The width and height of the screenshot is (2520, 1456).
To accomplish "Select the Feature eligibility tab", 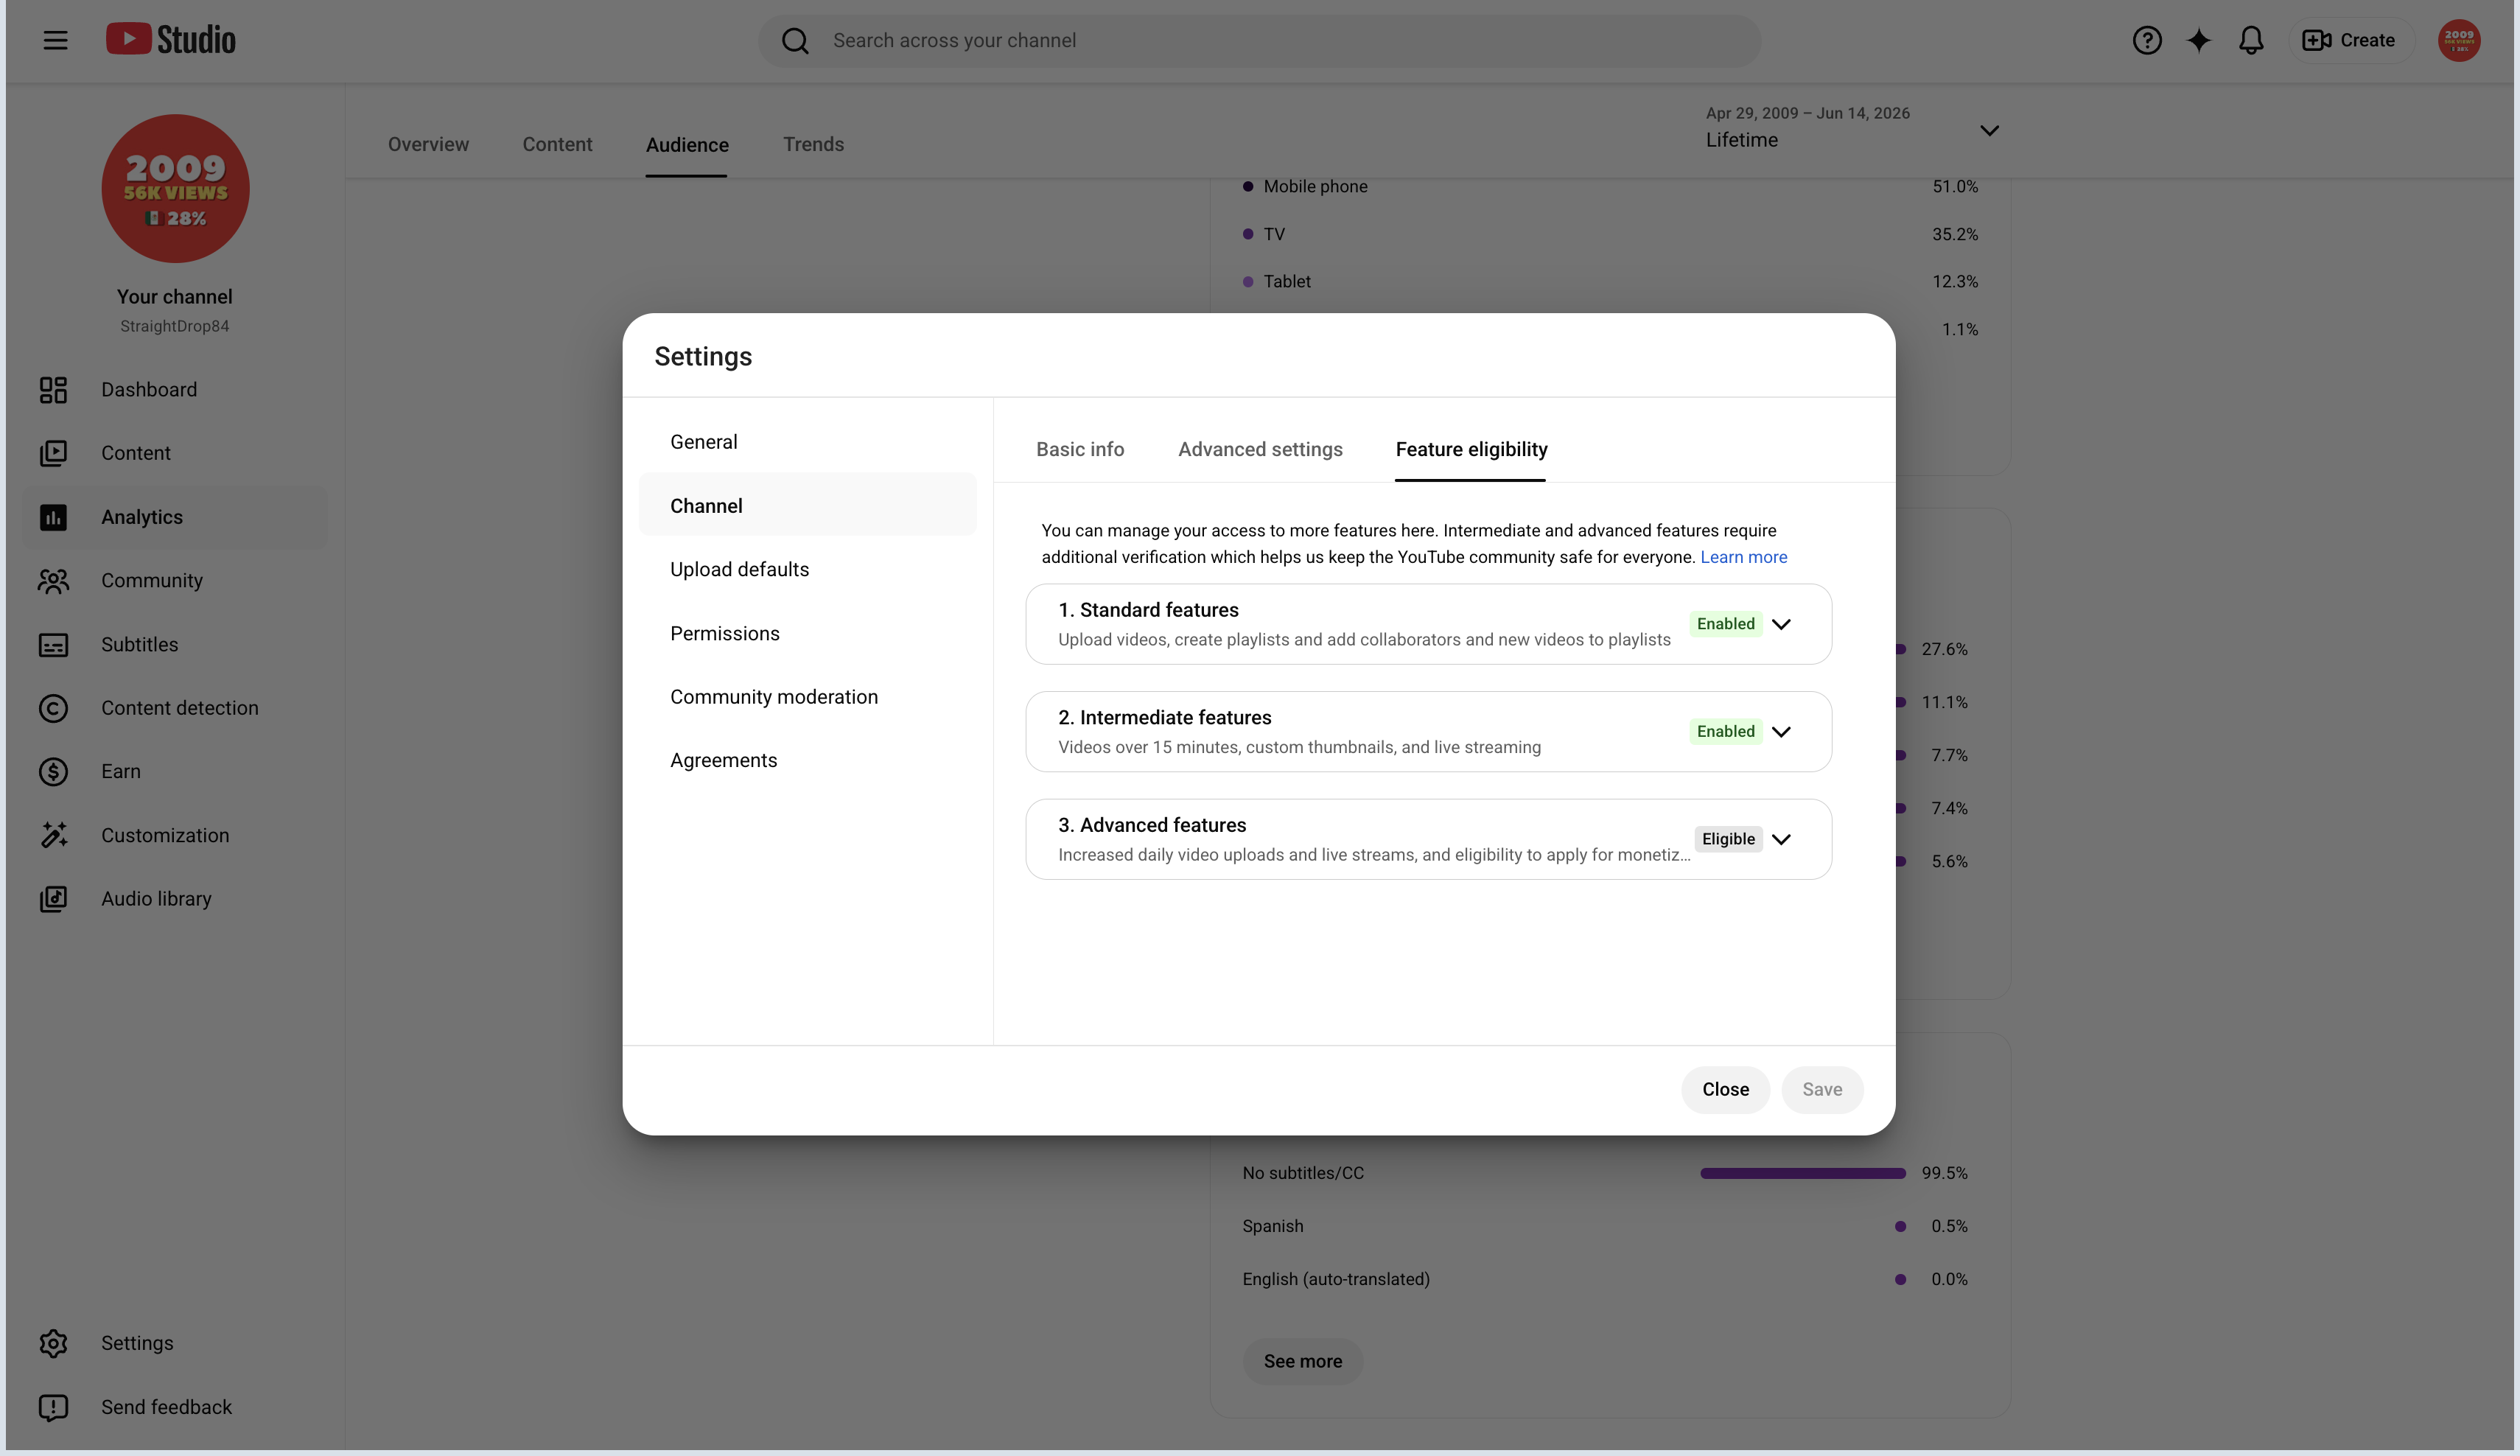I will pos(1471,450).
